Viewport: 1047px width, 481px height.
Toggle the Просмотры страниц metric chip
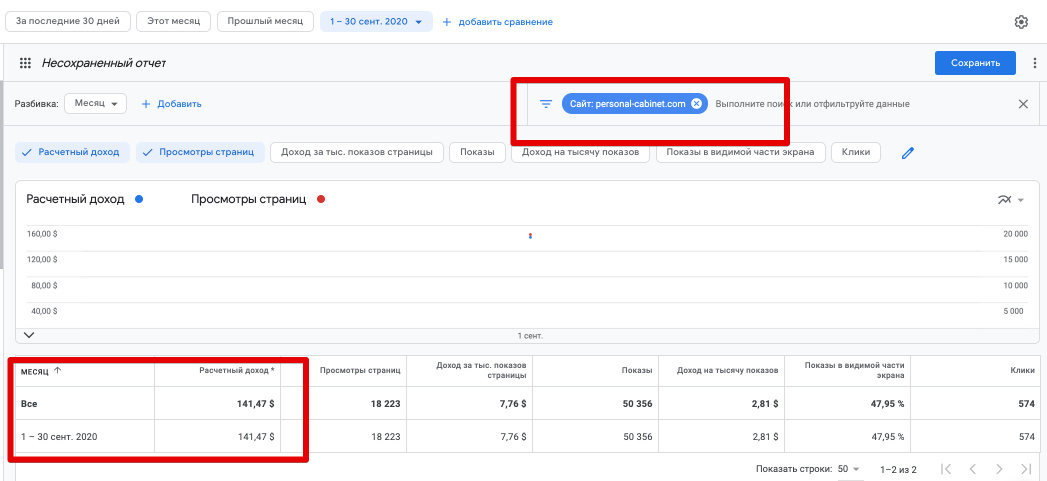click(x=200, y=152)
